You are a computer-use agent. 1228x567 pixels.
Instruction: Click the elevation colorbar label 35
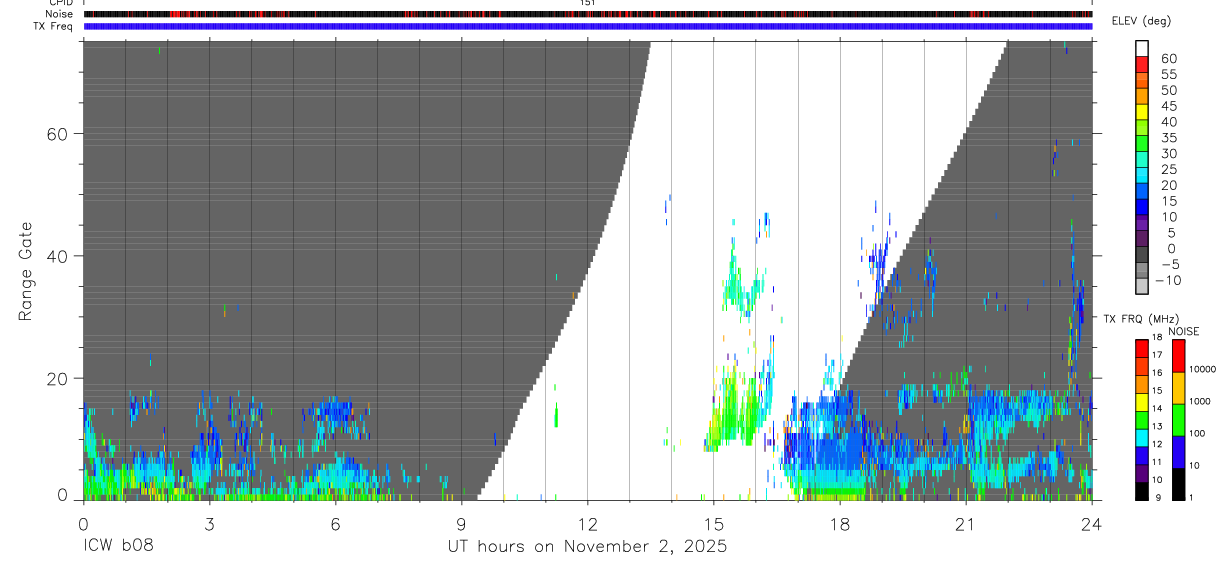coord(1167,138)
